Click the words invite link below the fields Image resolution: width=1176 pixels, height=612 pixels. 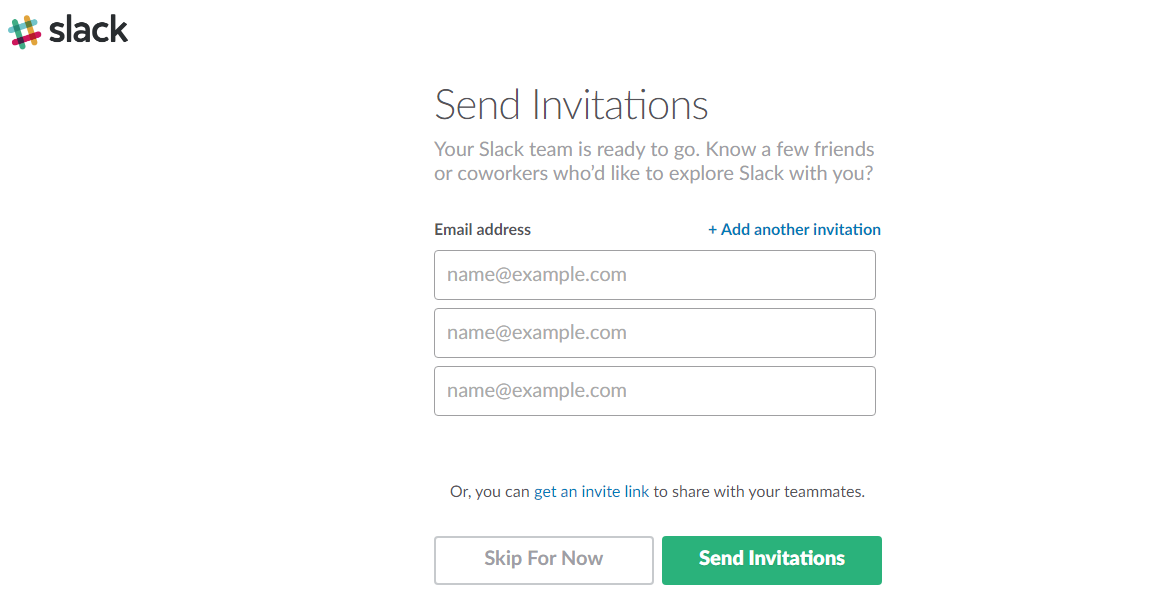[x=615, y=492]
